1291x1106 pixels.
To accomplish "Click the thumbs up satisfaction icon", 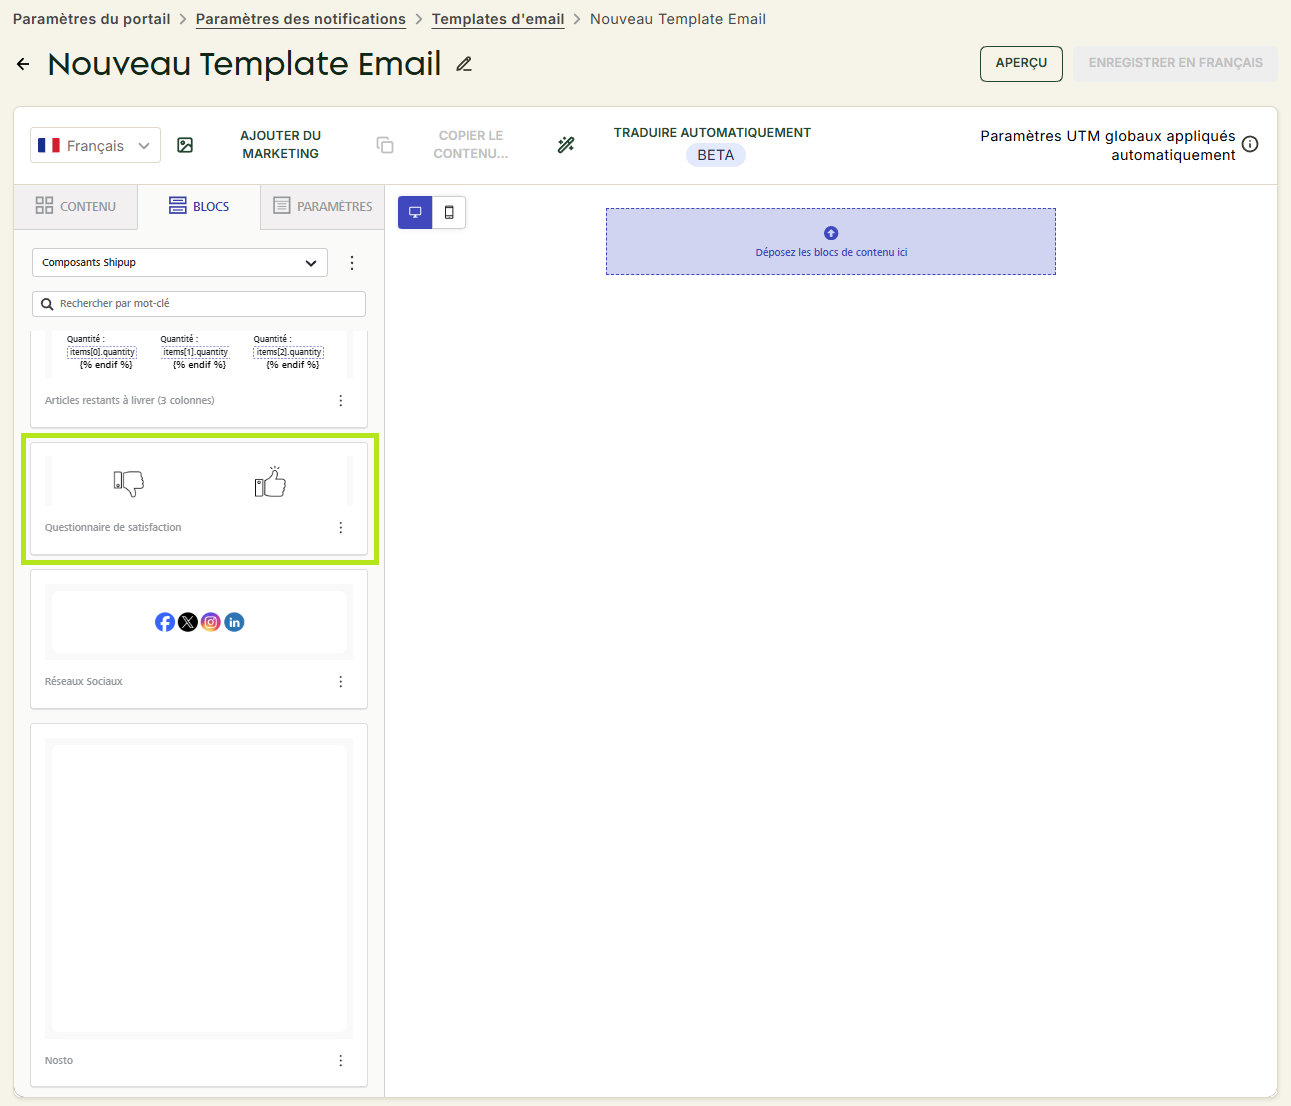I will (x=270, y=482).
